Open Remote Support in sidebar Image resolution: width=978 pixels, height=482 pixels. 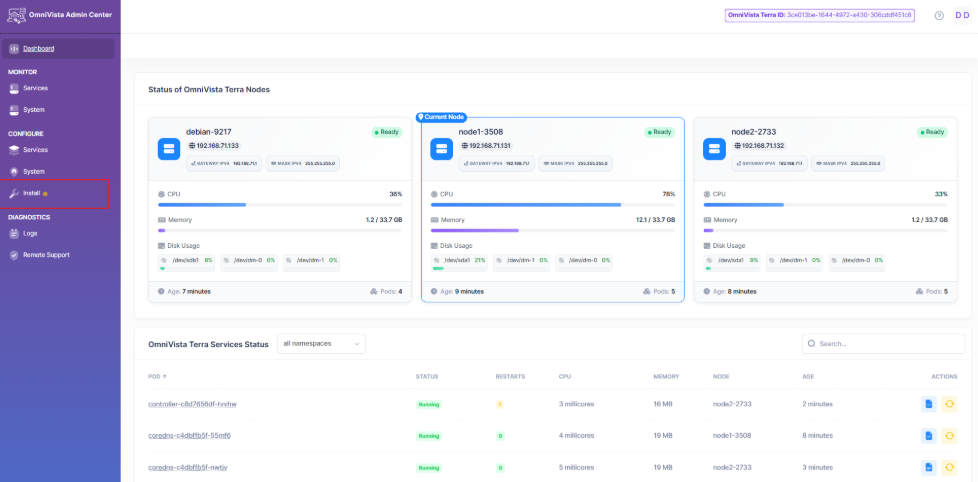(x=46, y=255)
